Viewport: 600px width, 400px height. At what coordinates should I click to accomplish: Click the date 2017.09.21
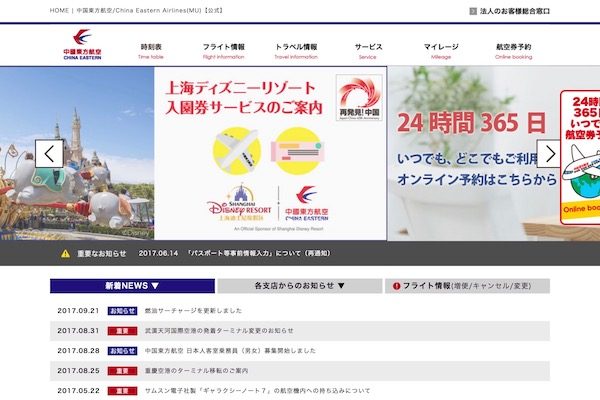78,311
